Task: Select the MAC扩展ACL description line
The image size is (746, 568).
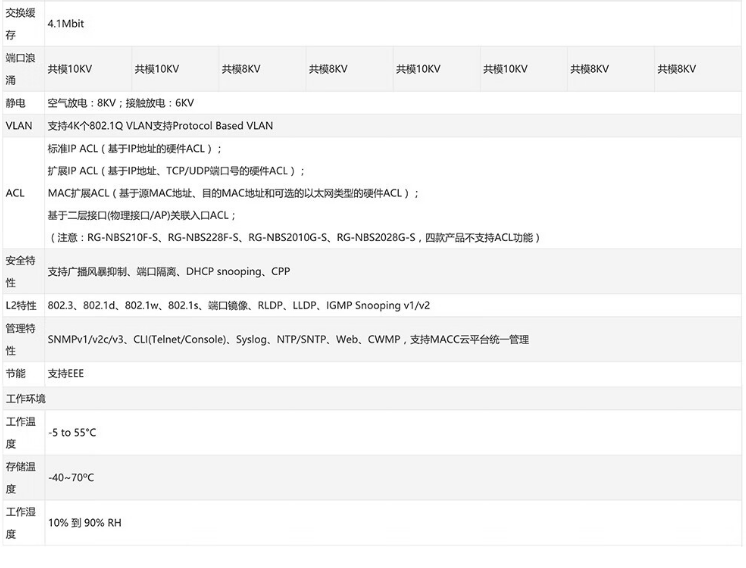Action: coord(233,193)
